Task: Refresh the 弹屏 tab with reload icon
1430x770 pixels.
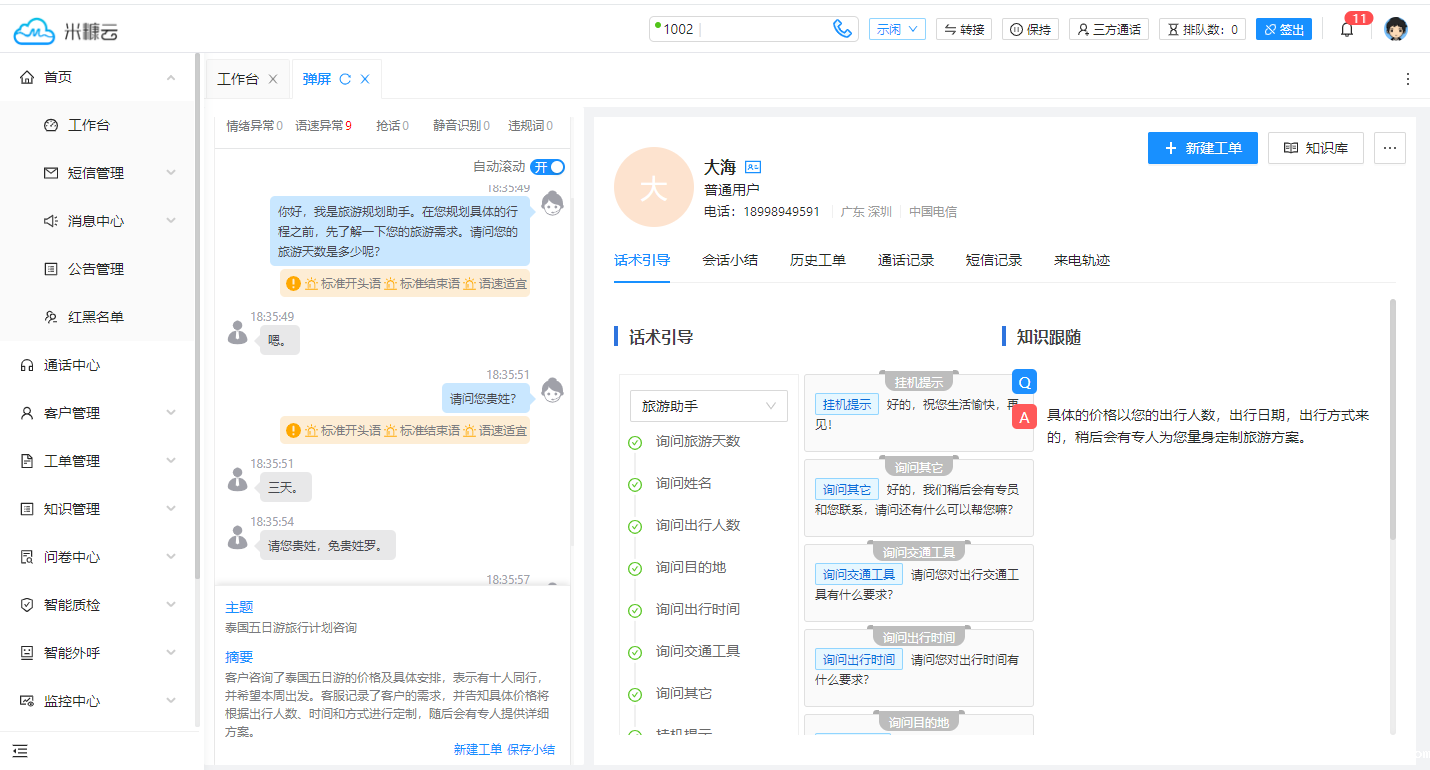Action: point(345,79)
